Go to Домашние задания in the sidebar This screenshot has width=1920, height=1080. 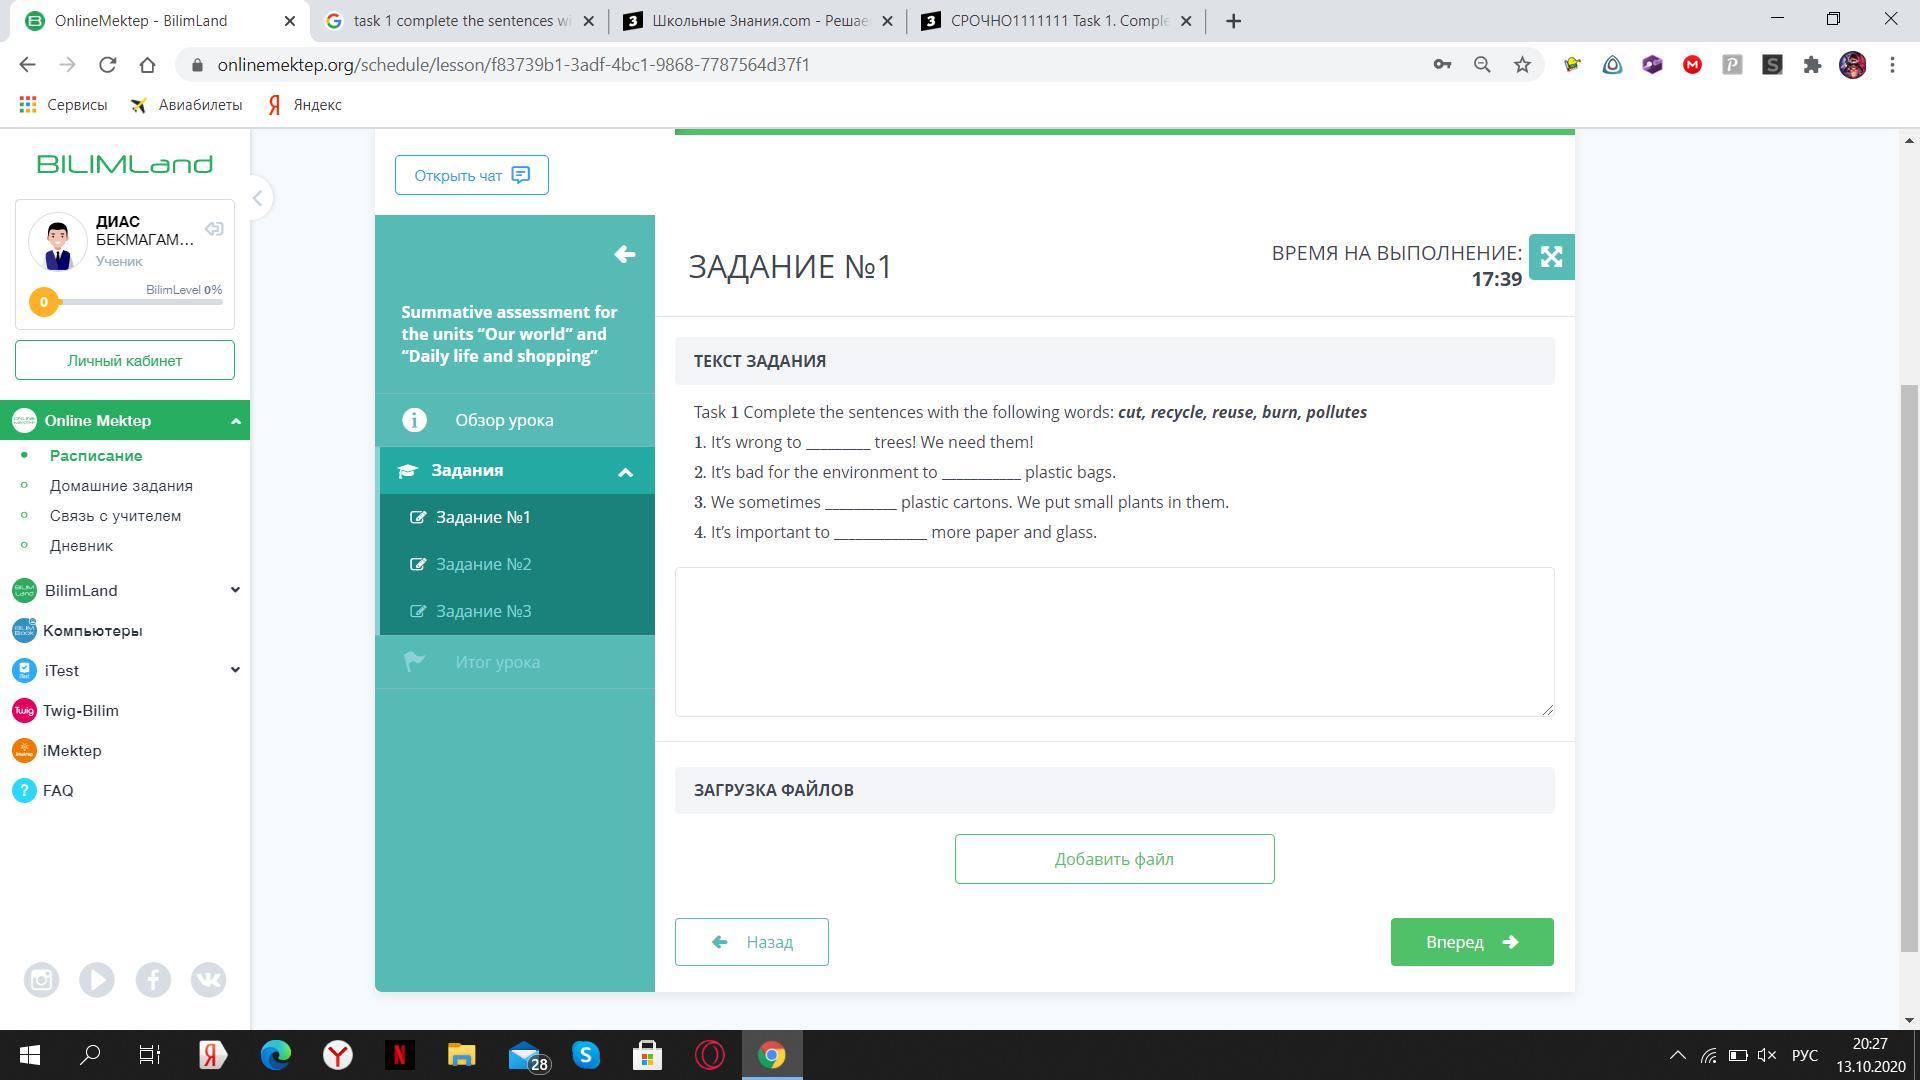coord(121,486)
